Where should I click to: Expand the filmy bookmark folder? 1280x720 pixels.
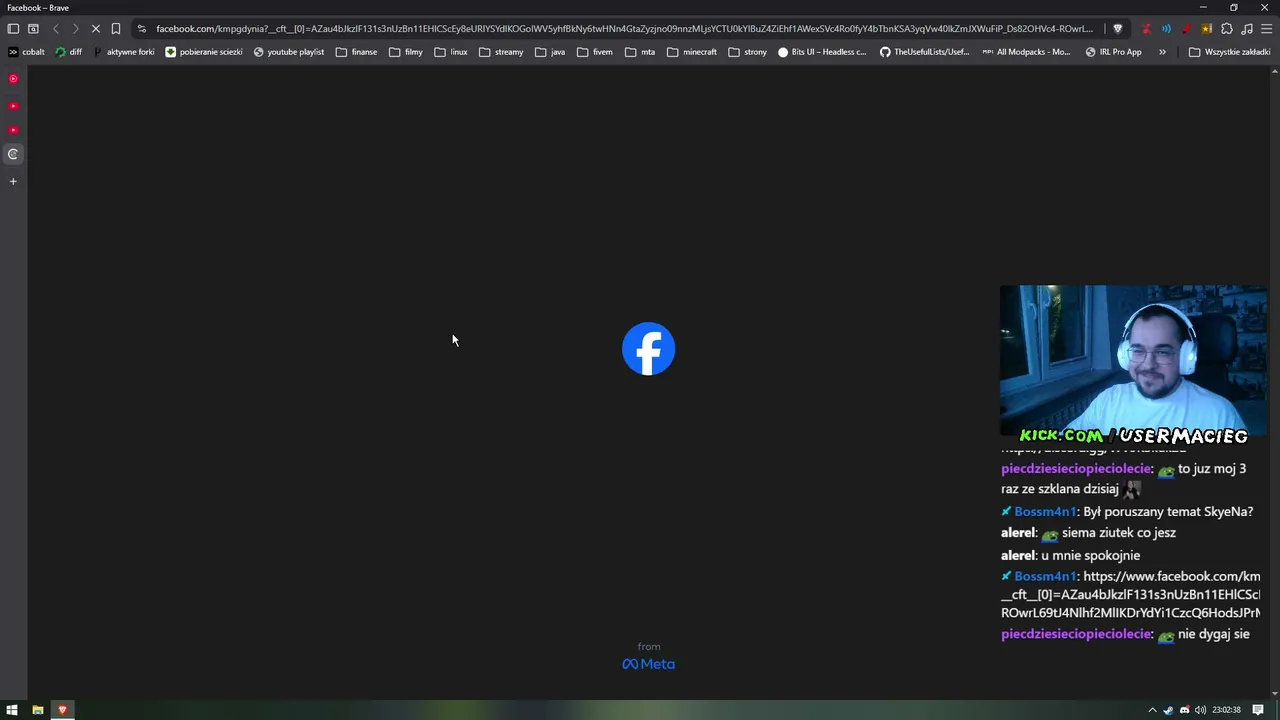point(406,52)
